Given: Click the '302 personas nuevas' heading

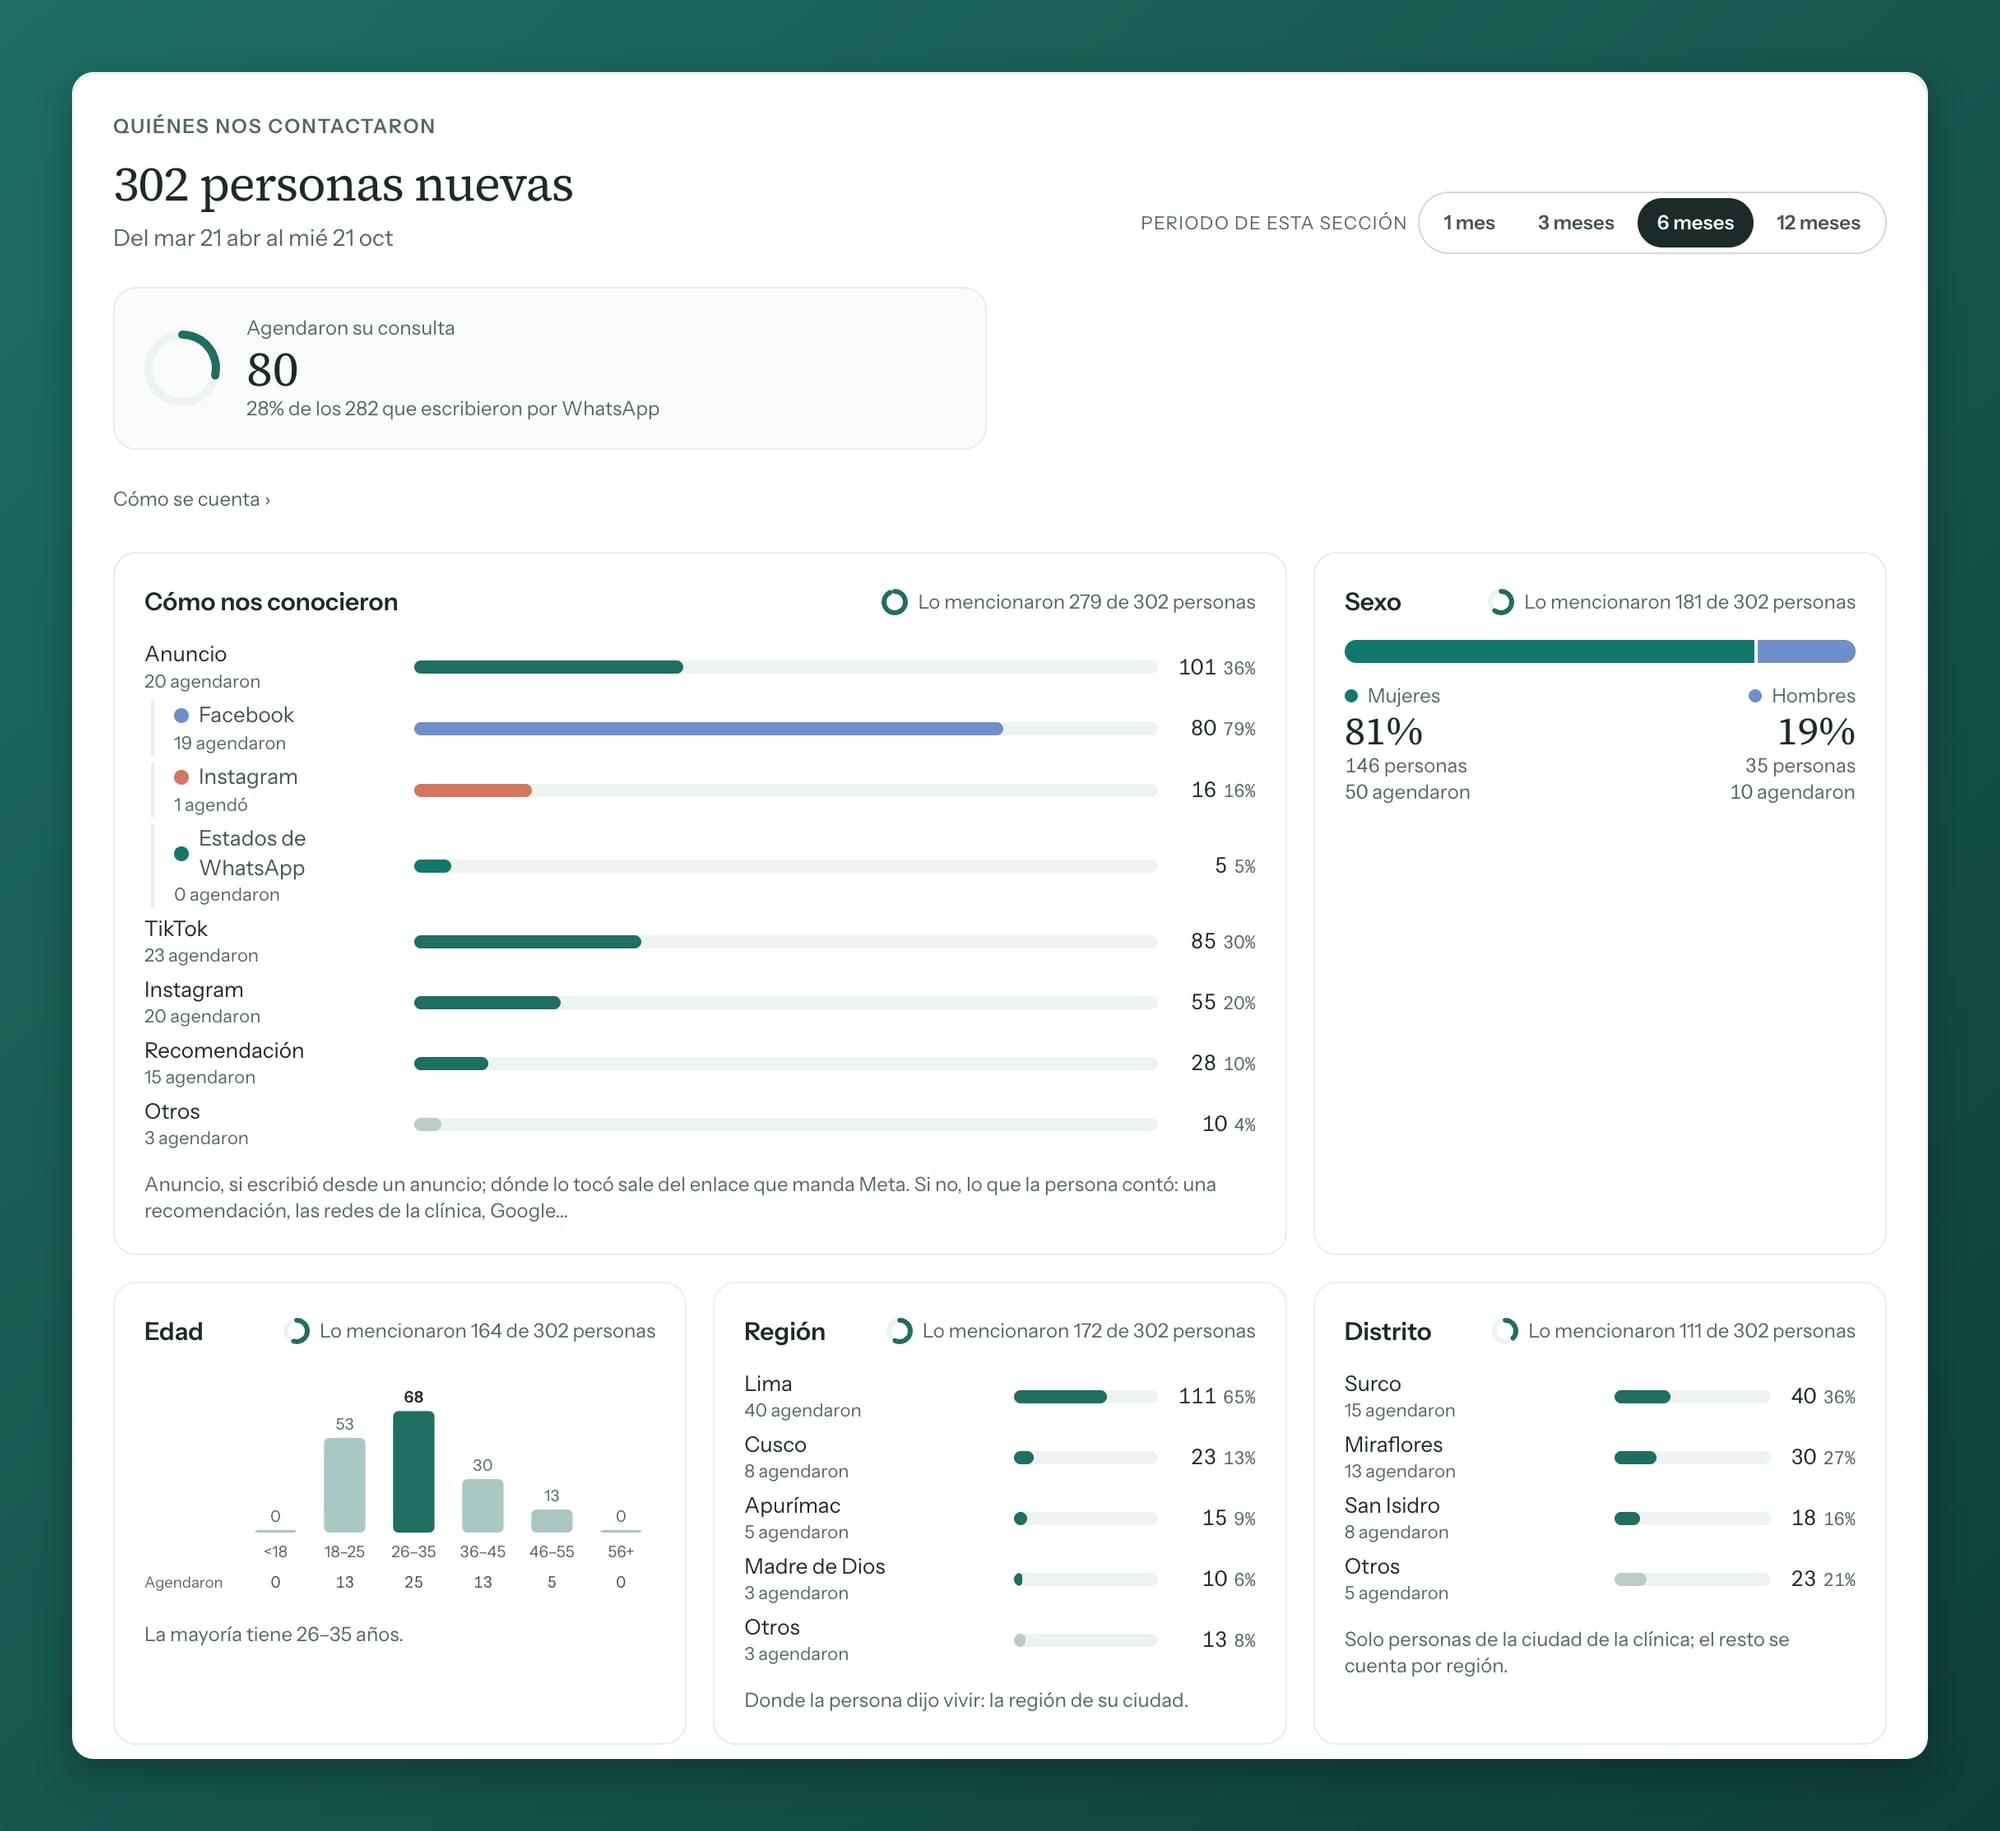Looking at the screenshot, I should (x=343, y=185).
